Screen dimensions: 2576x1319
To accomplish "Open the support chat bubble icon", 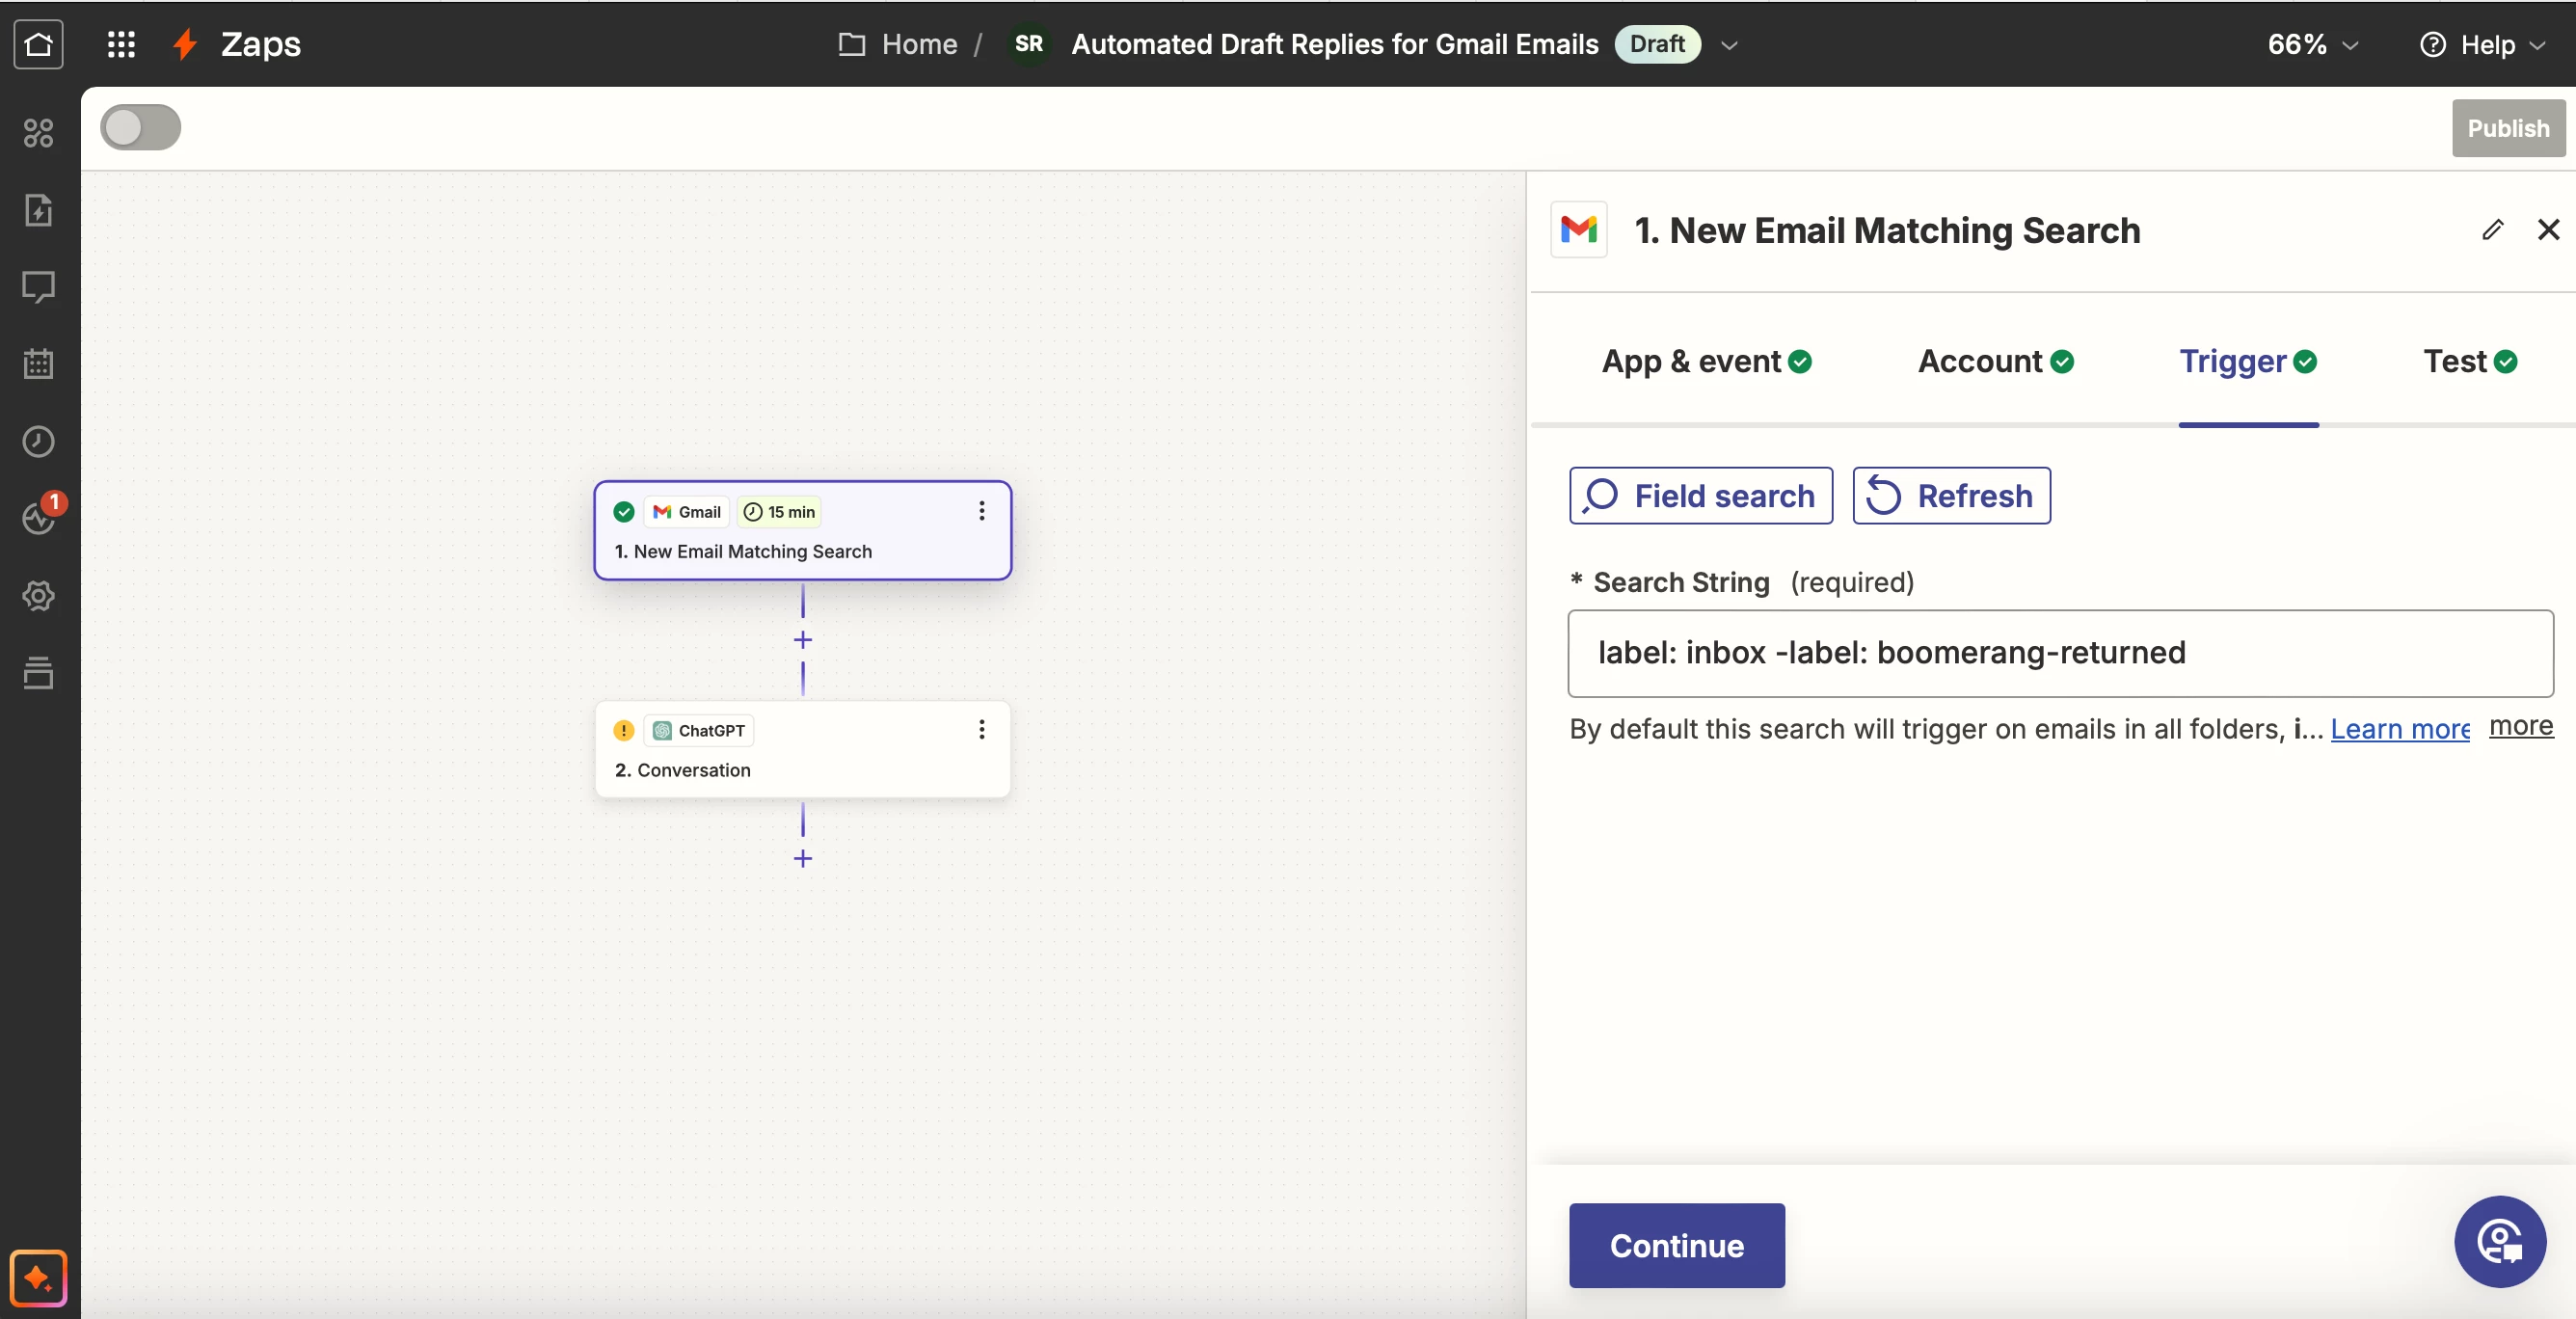I will [x=2499, y=1242].
